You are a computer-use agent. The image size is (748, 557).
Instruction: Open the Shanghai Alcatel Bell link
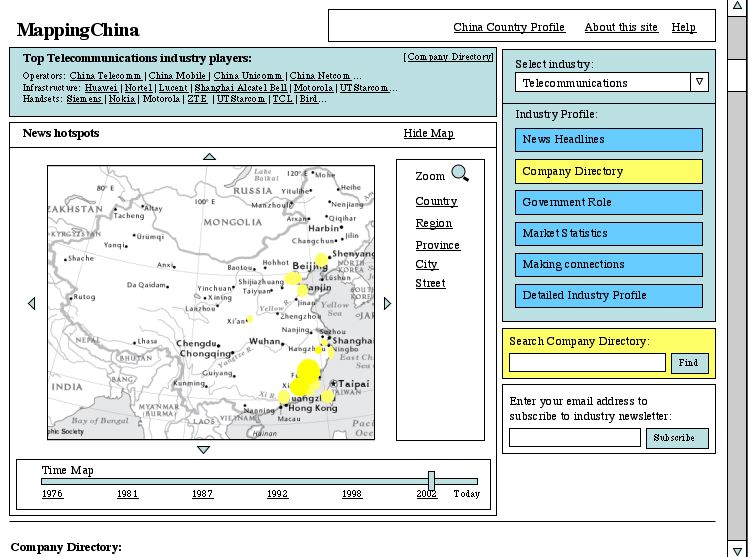pos(241,88)
